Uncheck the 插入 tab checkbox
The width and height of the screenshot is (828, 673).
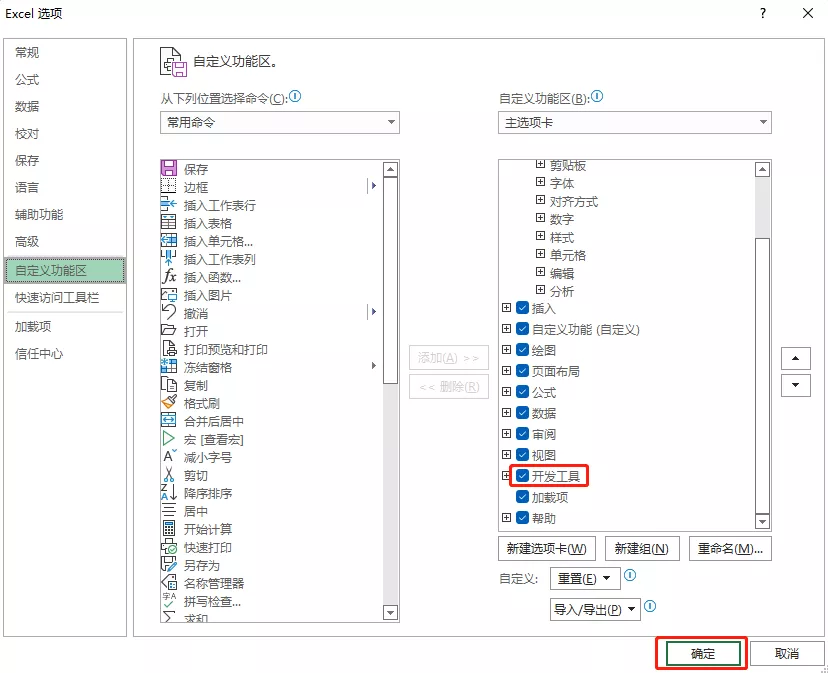coord(522,307)
